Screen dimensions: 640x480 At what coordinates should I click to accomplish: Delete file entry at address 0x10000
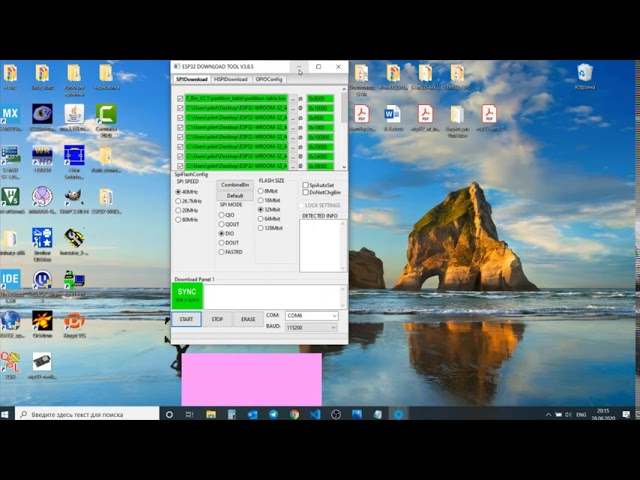coord(300,108)
